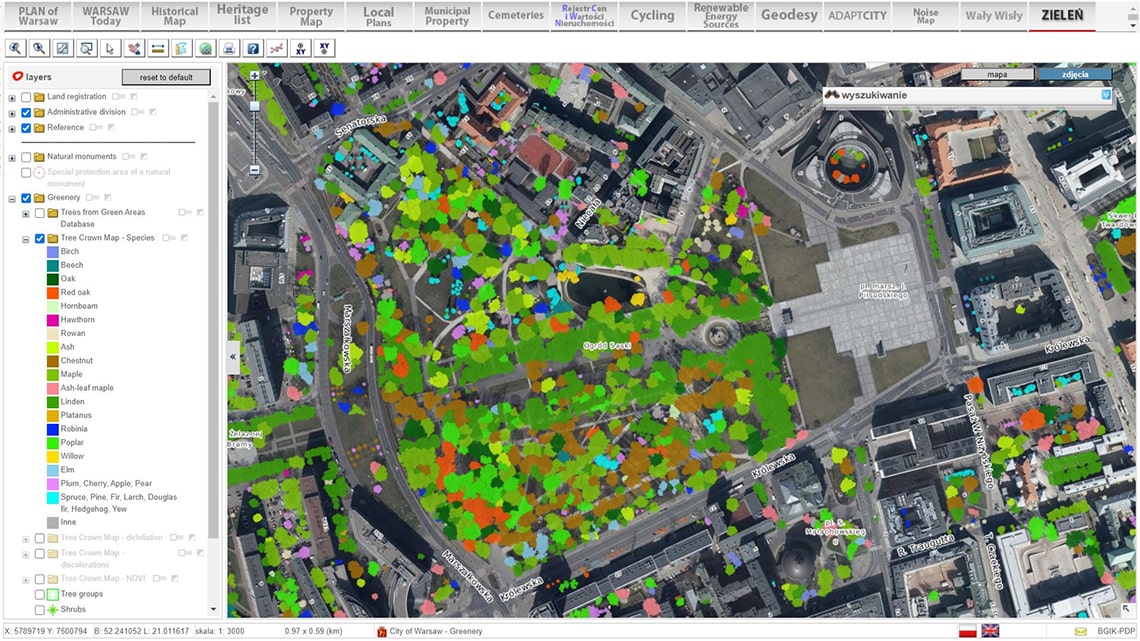Click the layers panel scroll down arrow
The height and width of the screenshot is (641, 1140).
click(213, 609)
